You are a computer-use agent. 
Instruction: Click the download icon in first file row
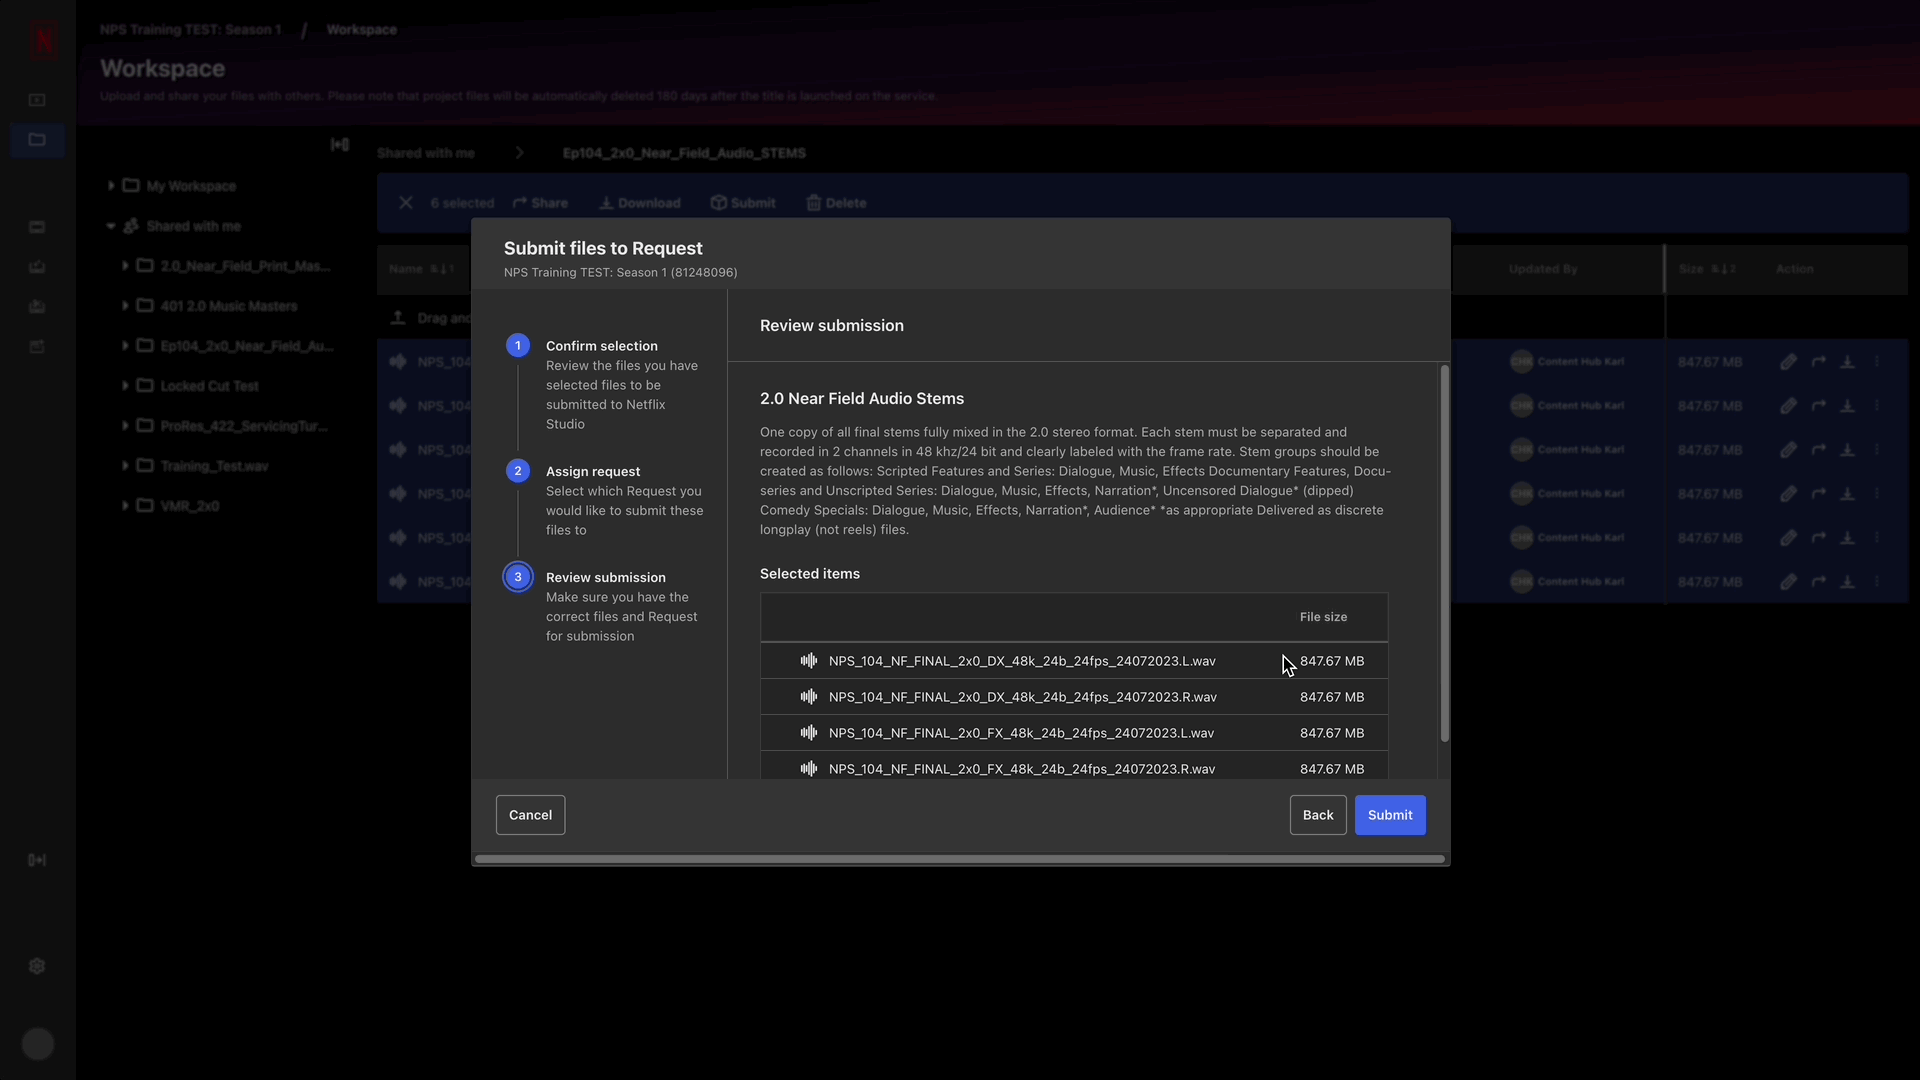(x=1848, y=362)
